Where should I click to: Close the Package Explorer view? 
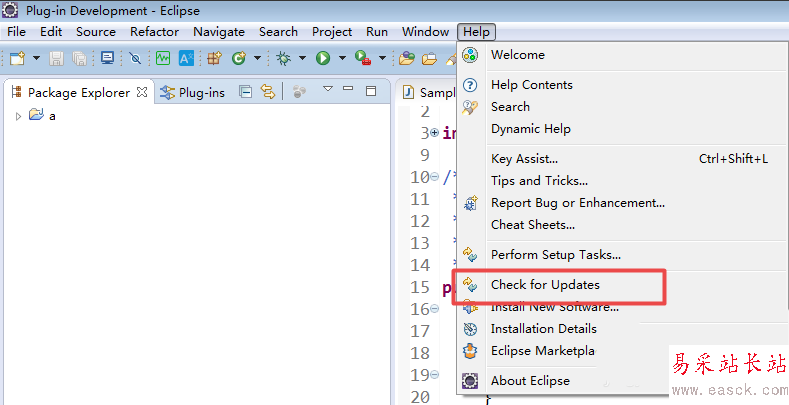pyautogui.click(x=142, y=92)
